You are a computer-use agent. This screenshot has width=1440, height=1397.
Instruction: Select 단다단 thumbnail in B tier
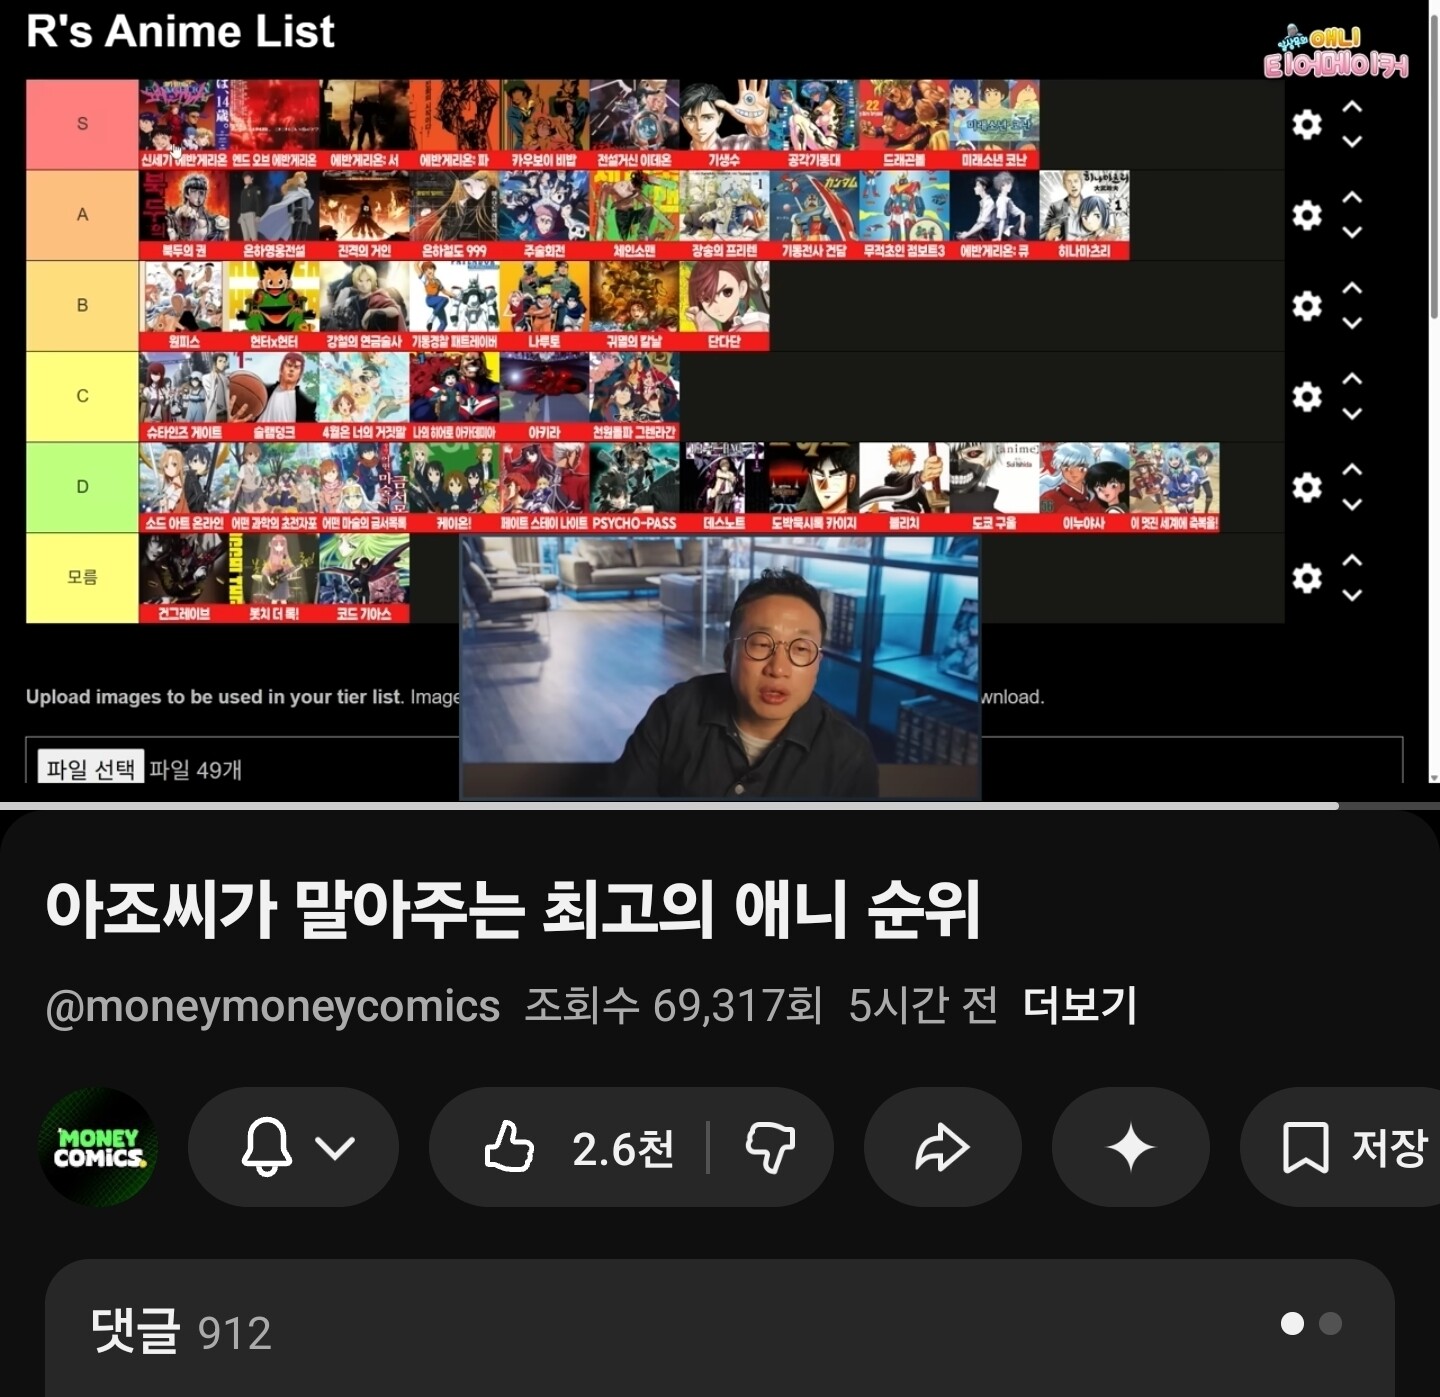[x=724, y=306]
